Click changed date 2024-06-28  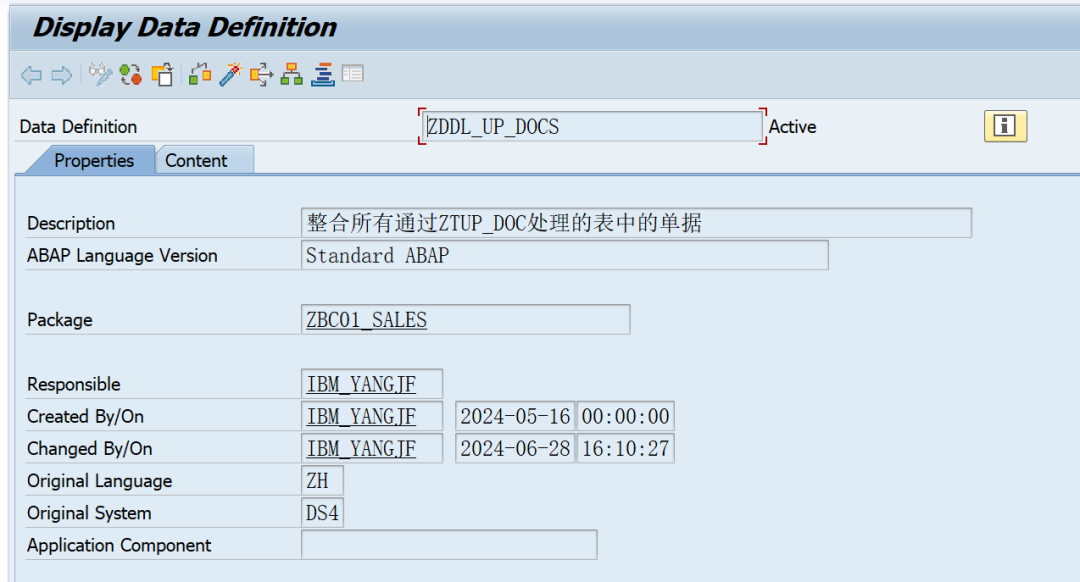[x=515, y=449]
